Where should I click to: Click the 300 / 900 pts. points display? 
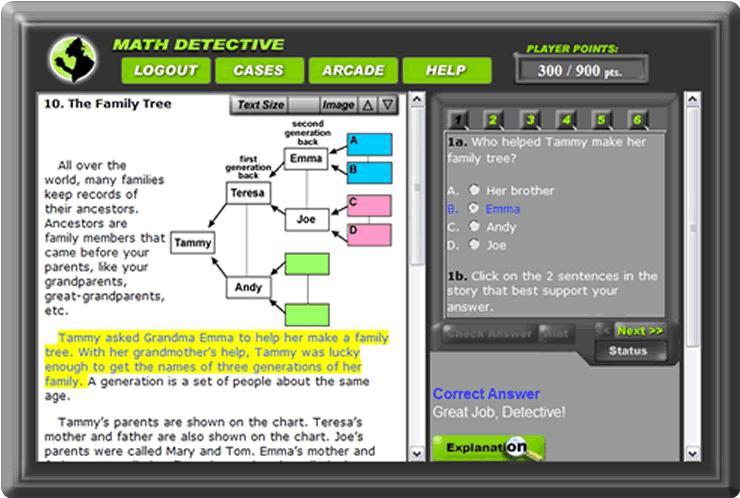coord(580,70)
